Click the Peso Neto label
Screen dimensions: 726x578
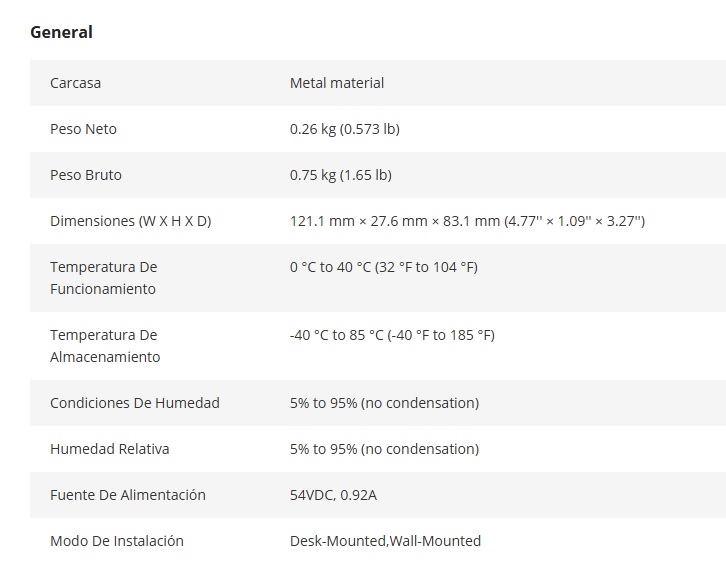click(83, 129)
